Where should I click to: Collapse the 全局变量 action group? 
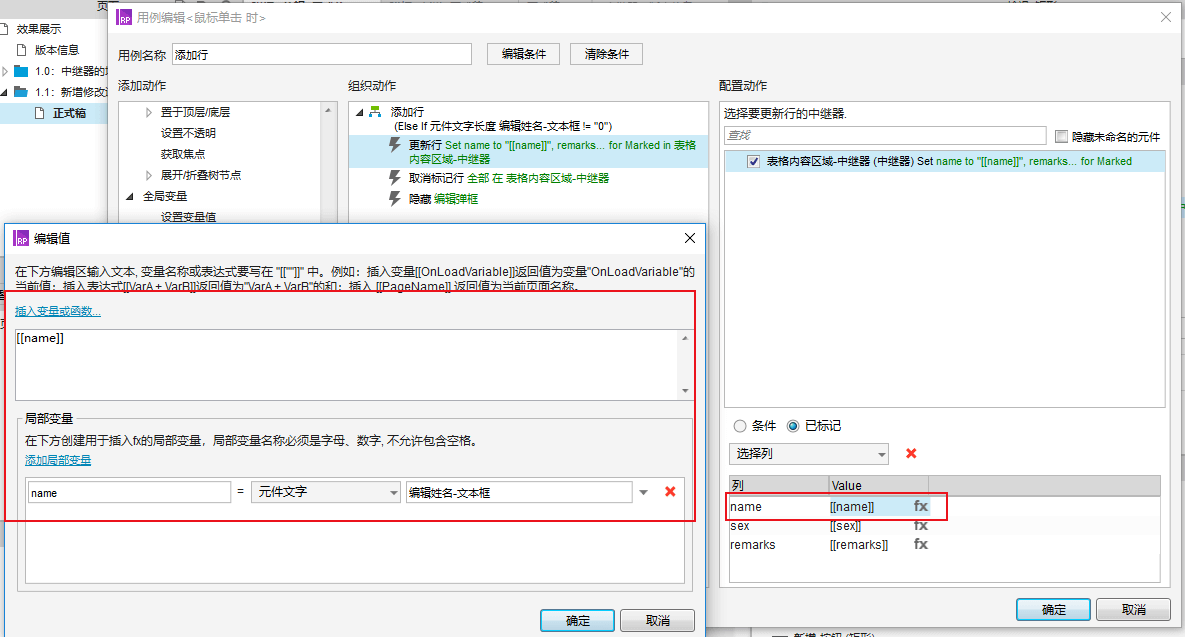pos(130,196)
